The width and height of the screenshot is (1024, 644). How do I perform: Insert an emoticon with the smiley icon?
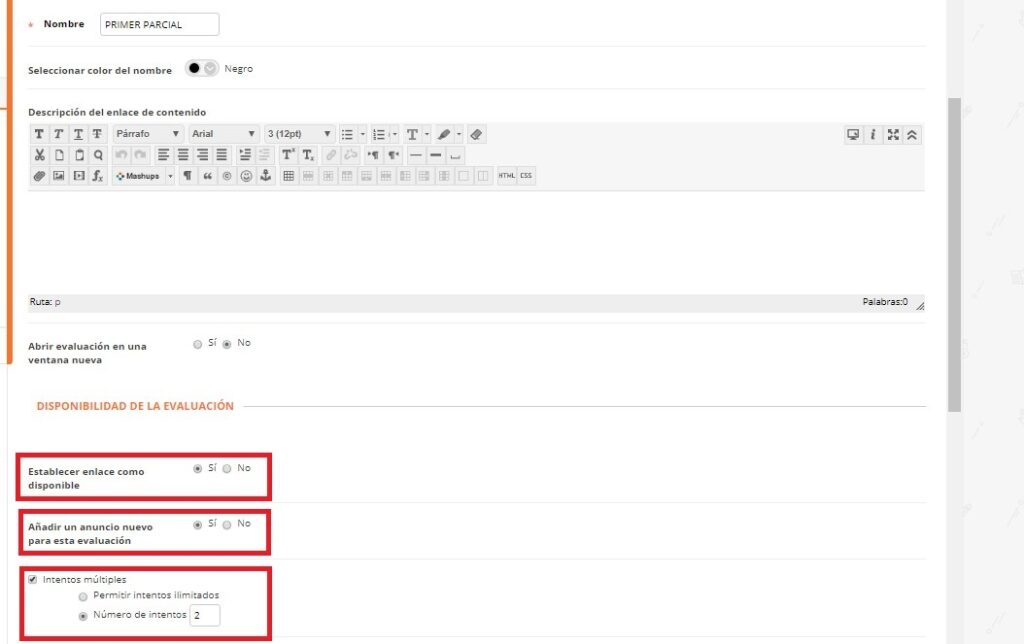coord(246,176)
